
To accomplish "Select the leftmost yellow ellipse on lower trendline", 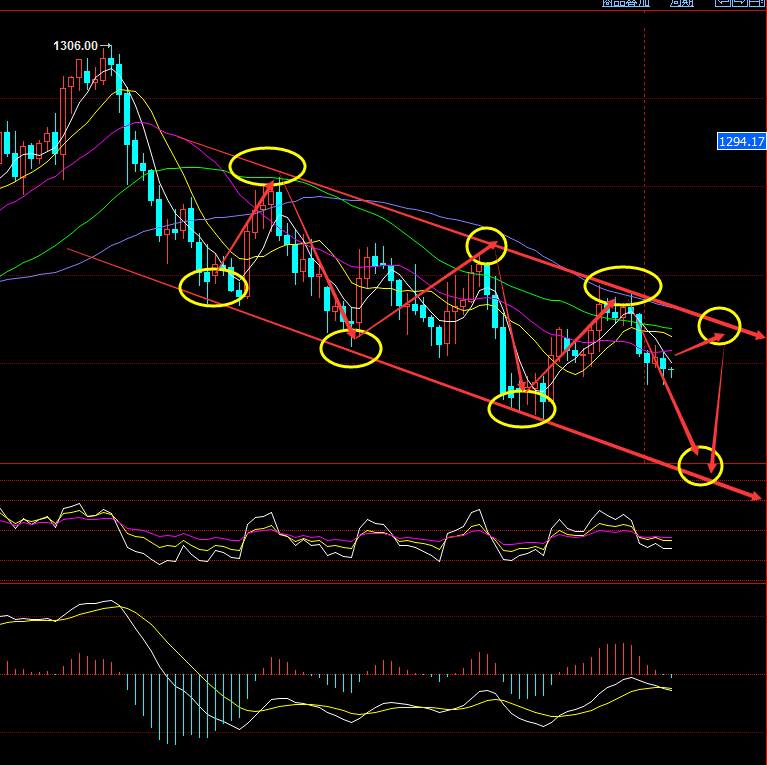I will [213, 287].
